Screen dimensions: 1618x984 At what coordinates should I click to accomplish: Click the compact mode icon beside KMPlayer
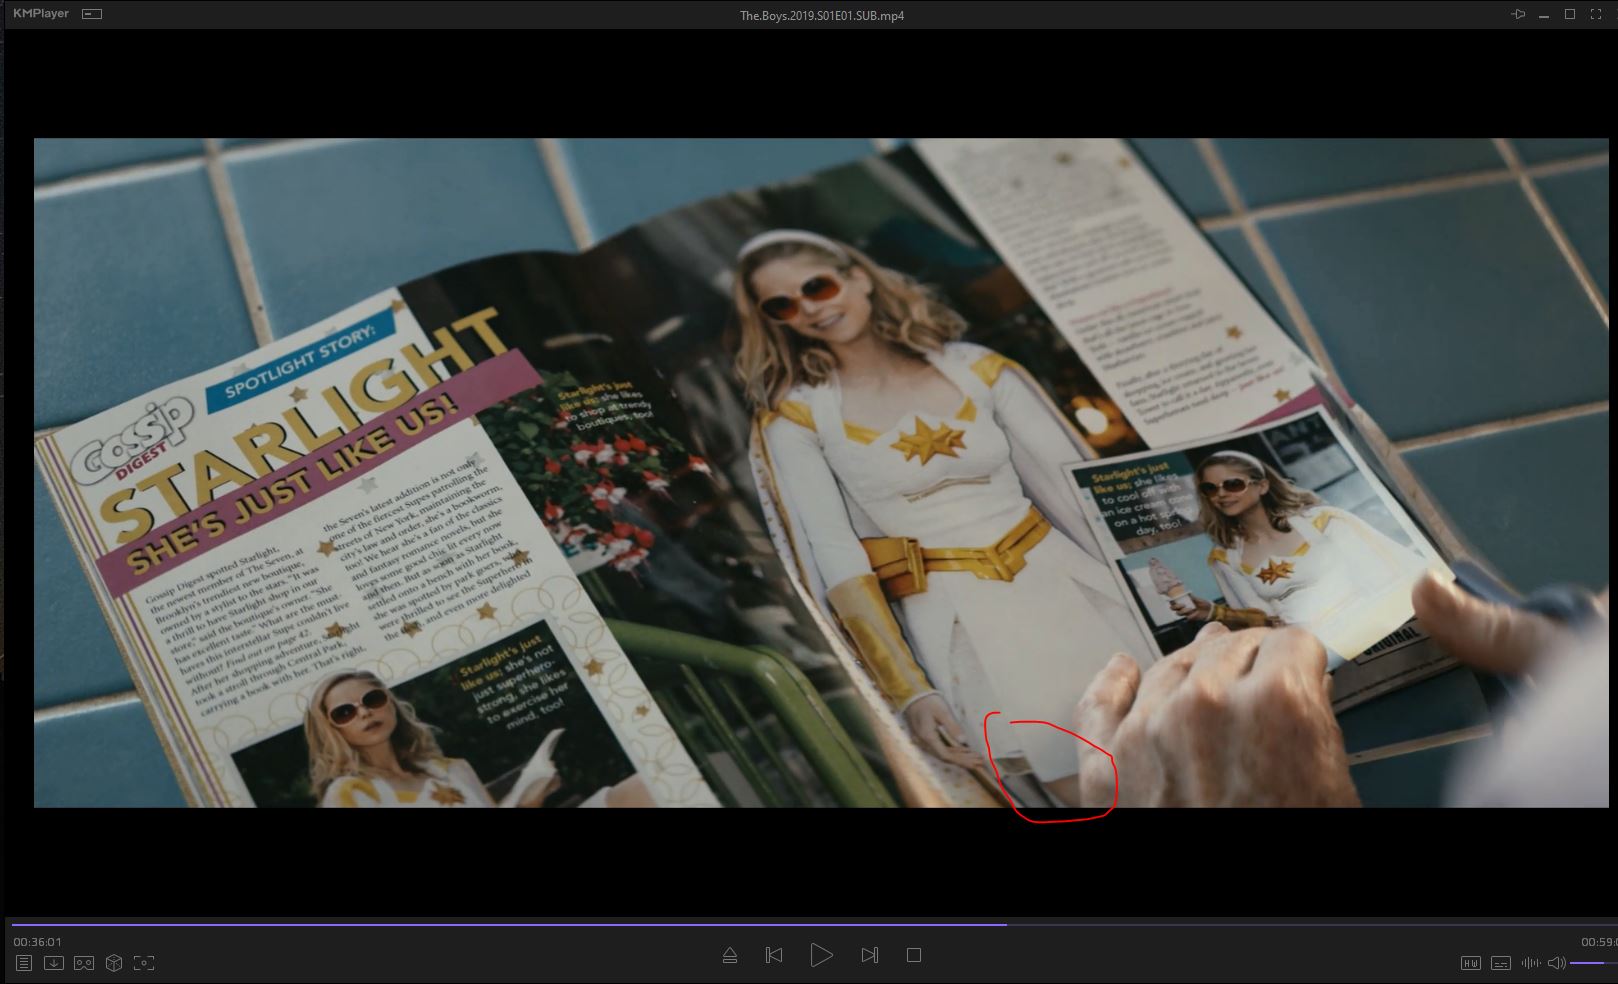(92, 15)
